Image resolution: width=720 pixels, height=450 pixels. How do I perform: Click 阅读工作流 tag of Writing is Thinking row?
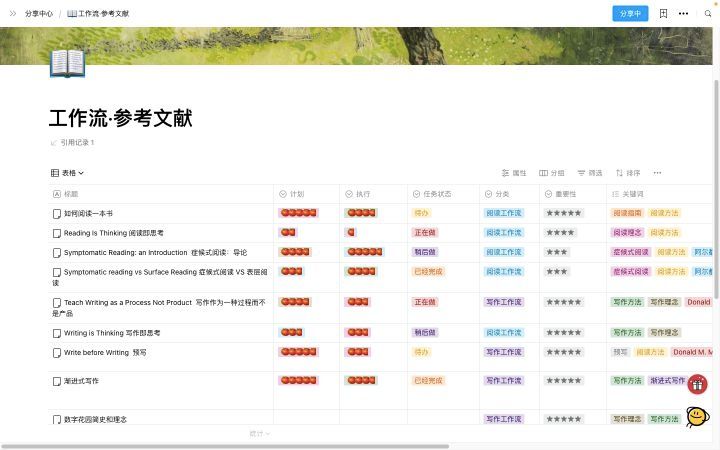[x=504, y=332]
